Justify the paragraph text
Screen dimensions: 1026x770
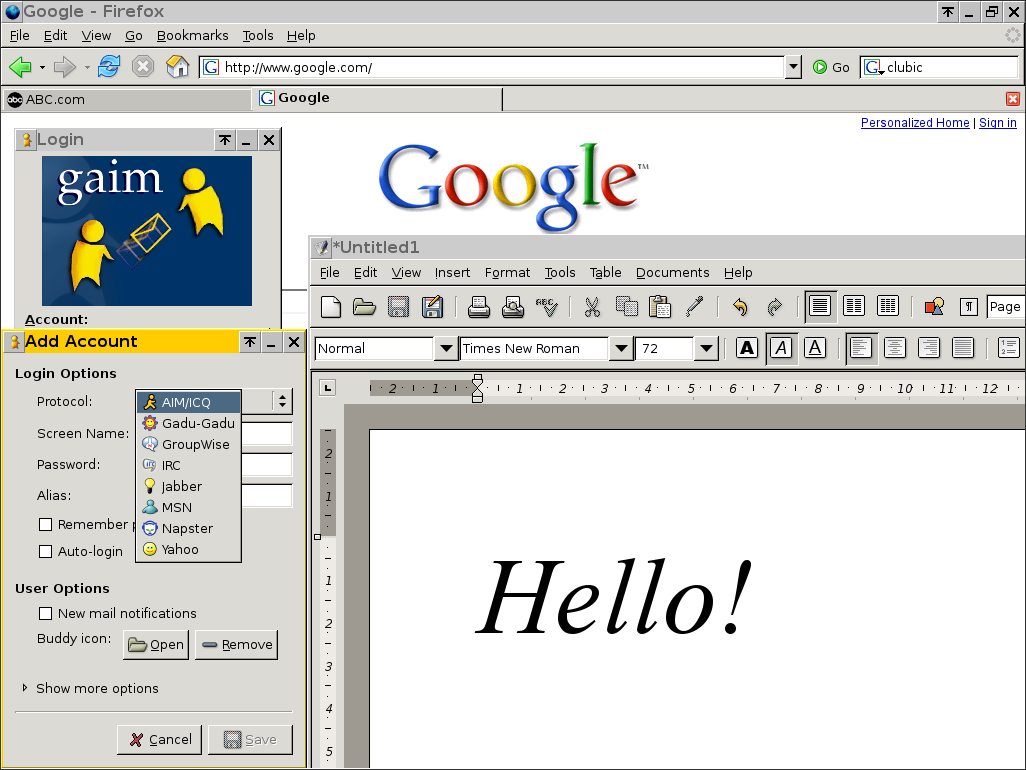[963, 348]
